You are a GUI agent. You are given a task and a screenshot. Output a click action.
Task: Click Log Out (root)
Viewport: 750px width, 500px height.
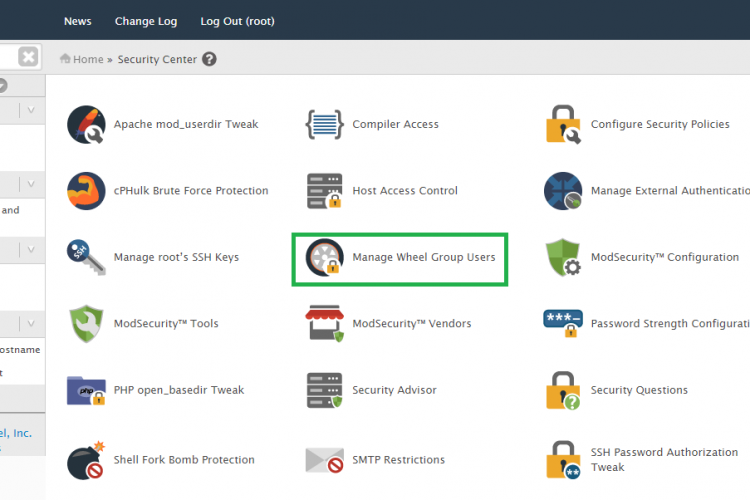point(237,22)
